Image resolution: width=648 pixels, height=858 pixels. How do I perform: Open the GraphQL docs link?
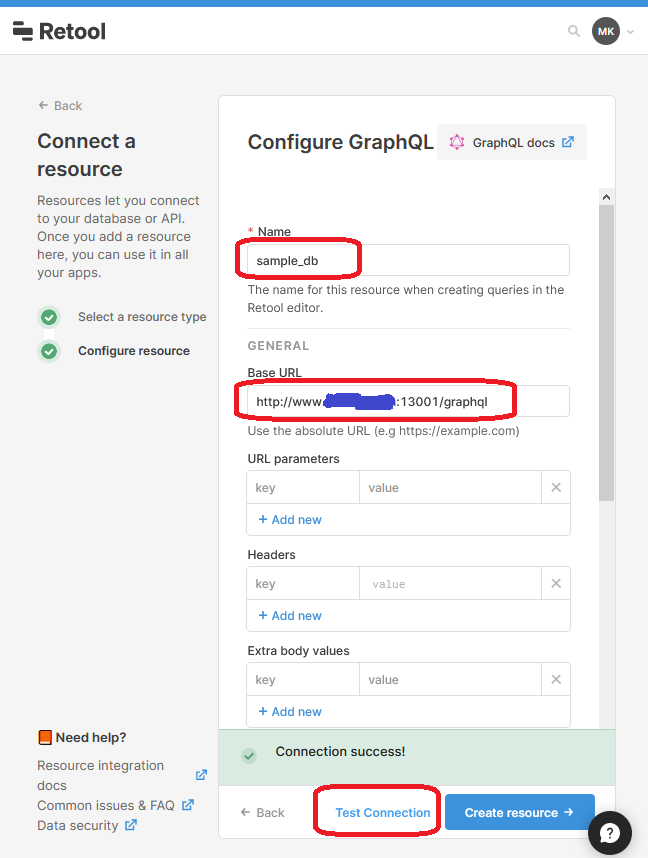coord(512,142)
